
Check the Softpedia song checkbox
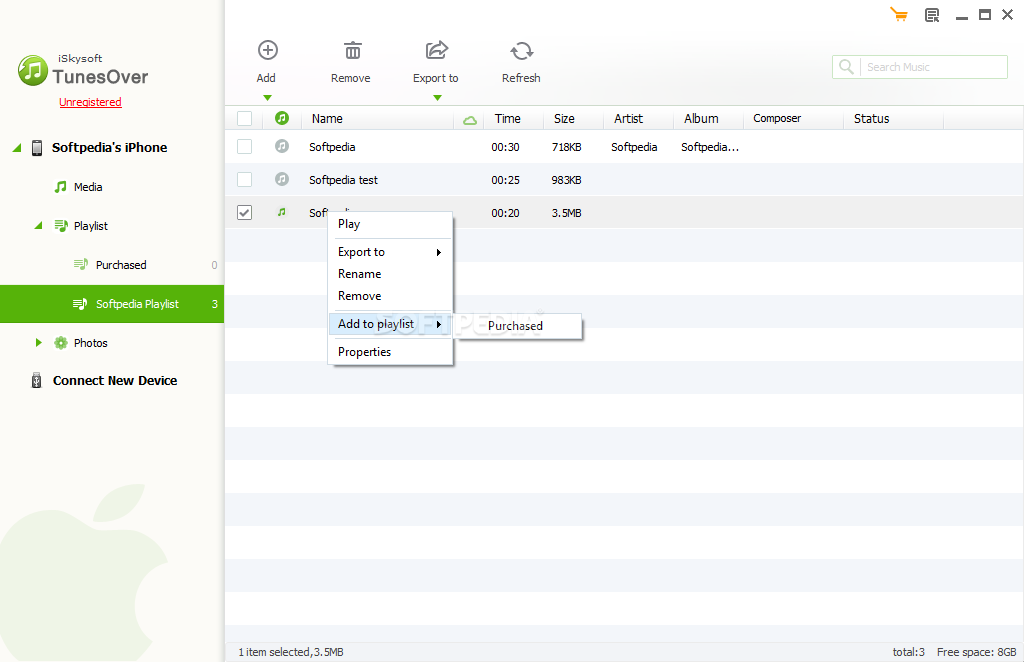244,146
